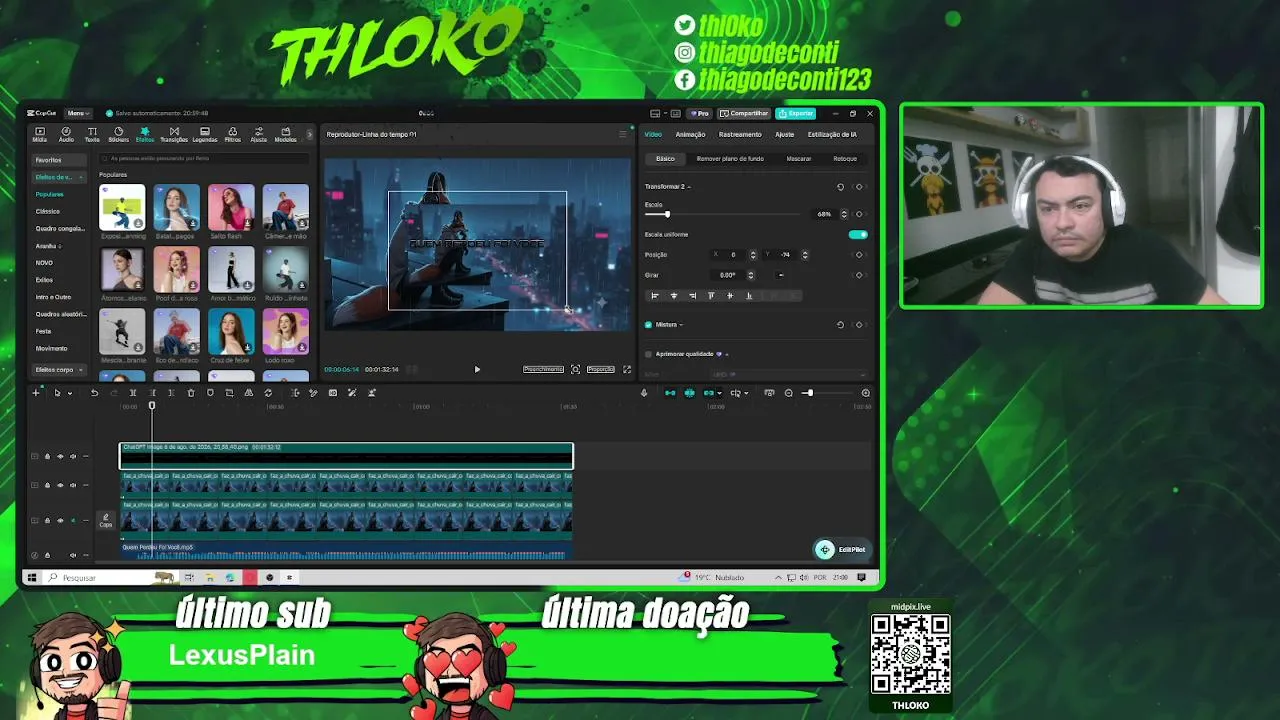The height and width of the screenshot is (720, 1280).
Task: Reset the Transformar section values
Action: coord(840,187)
